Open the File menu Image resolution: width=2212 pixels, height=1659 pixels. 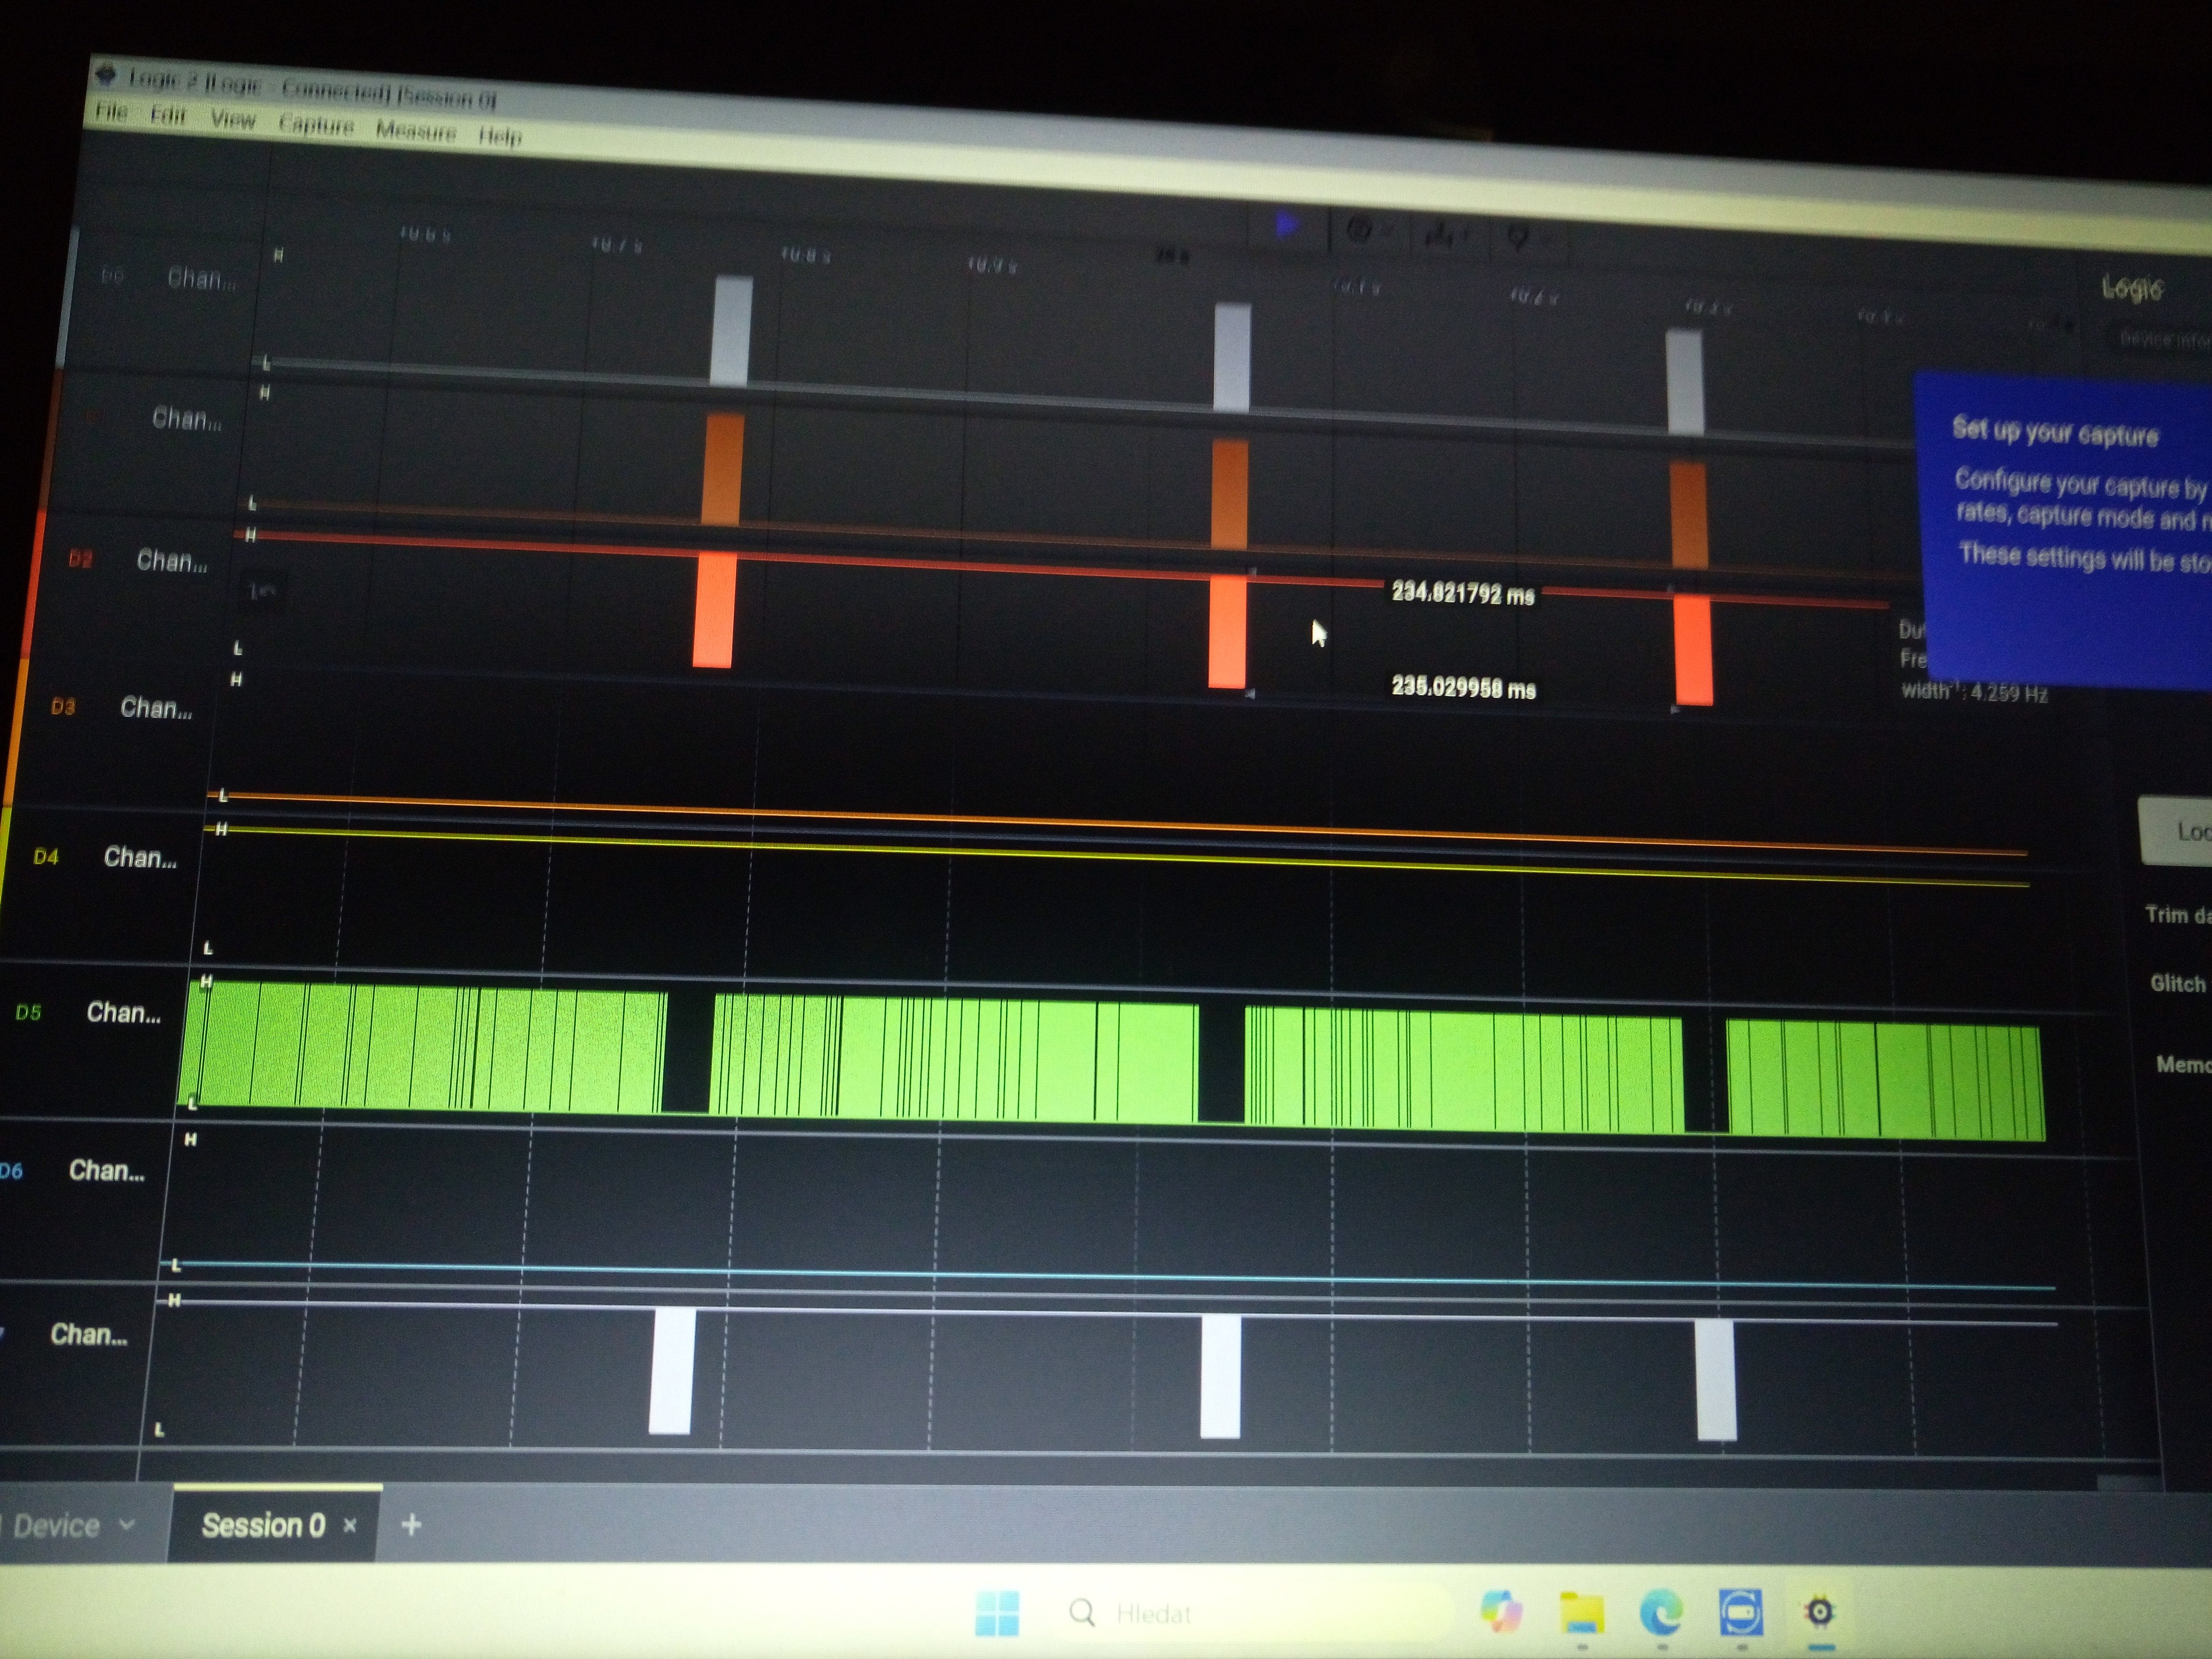(111, 112)
